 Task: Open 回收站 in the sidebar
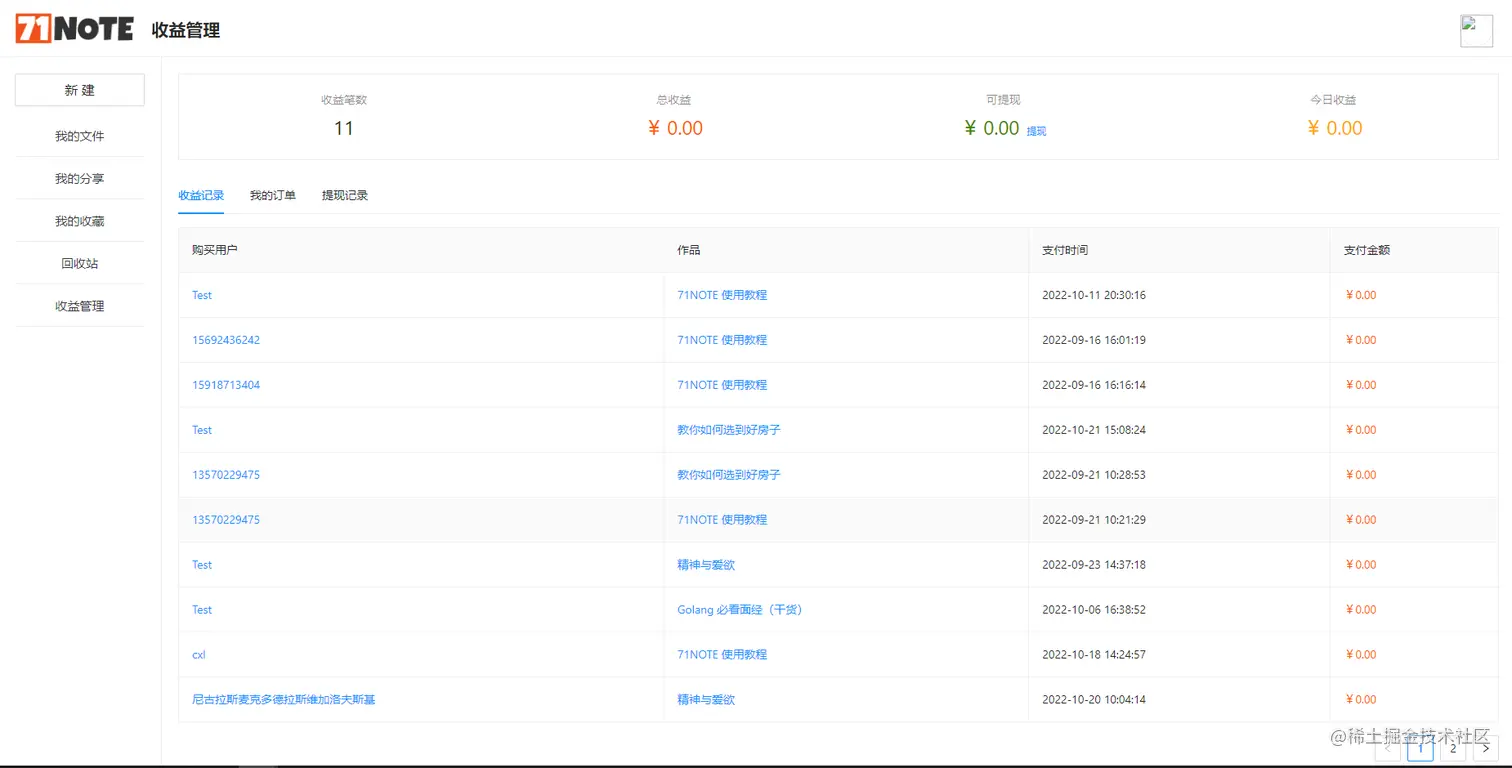[x=80, y=264]
